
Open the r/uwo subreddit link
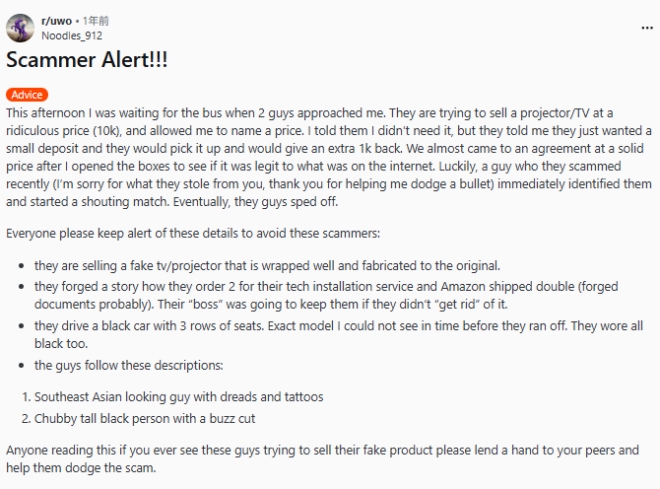point(58,20)
